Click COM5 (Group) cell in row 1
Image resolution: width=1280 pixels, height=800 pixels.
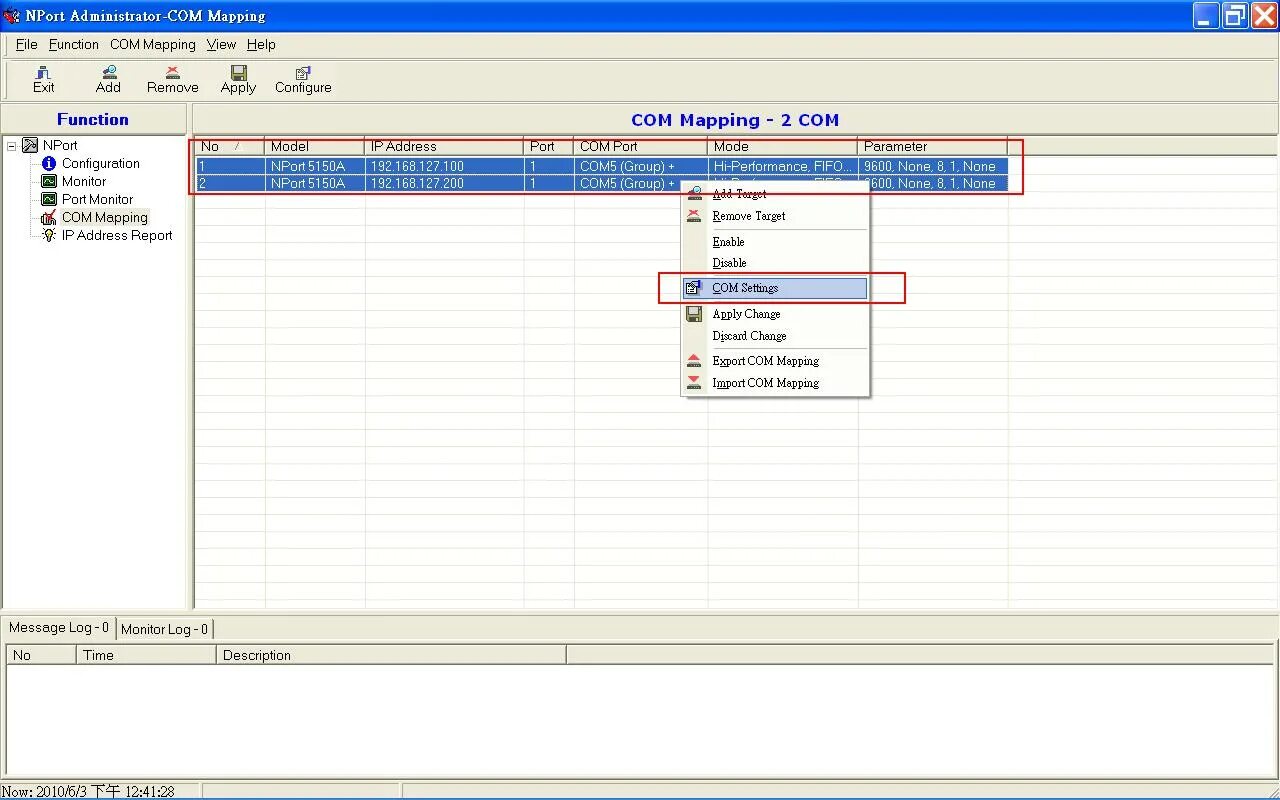tap(640, 166)
